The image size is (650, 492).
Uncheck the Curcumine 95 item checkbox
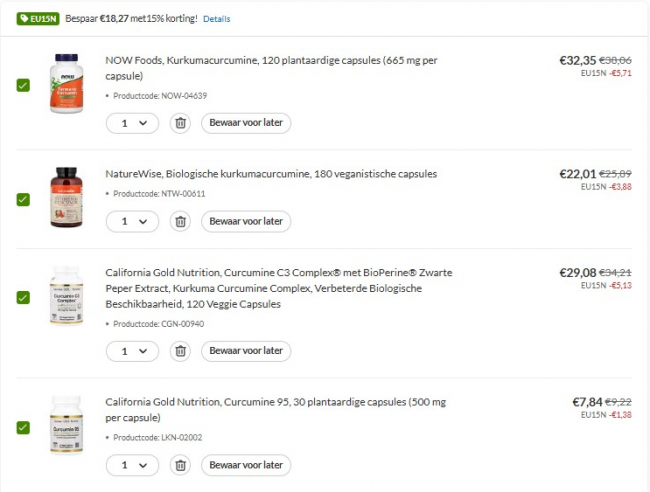point(23,427)
